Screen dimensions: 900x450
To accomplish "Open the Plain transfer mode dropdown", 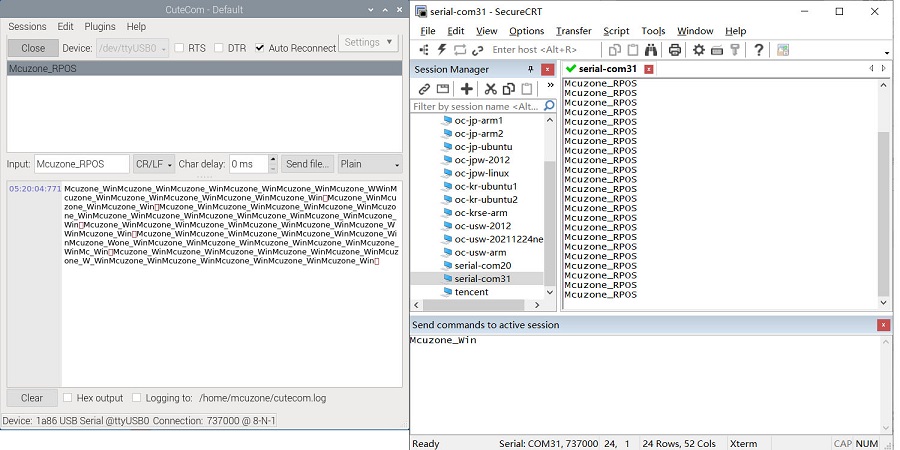I will click(x=370, y=164).
